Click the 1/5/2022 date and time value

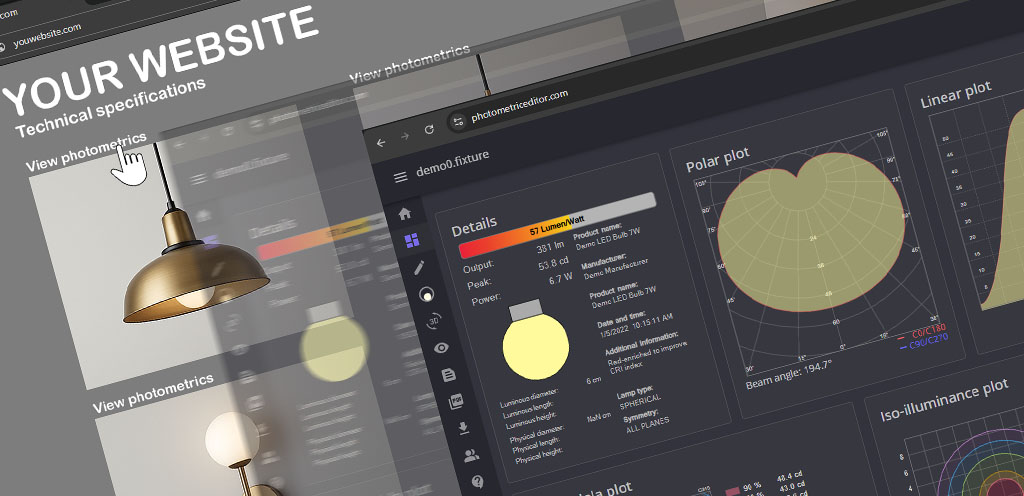click(635, 324)
